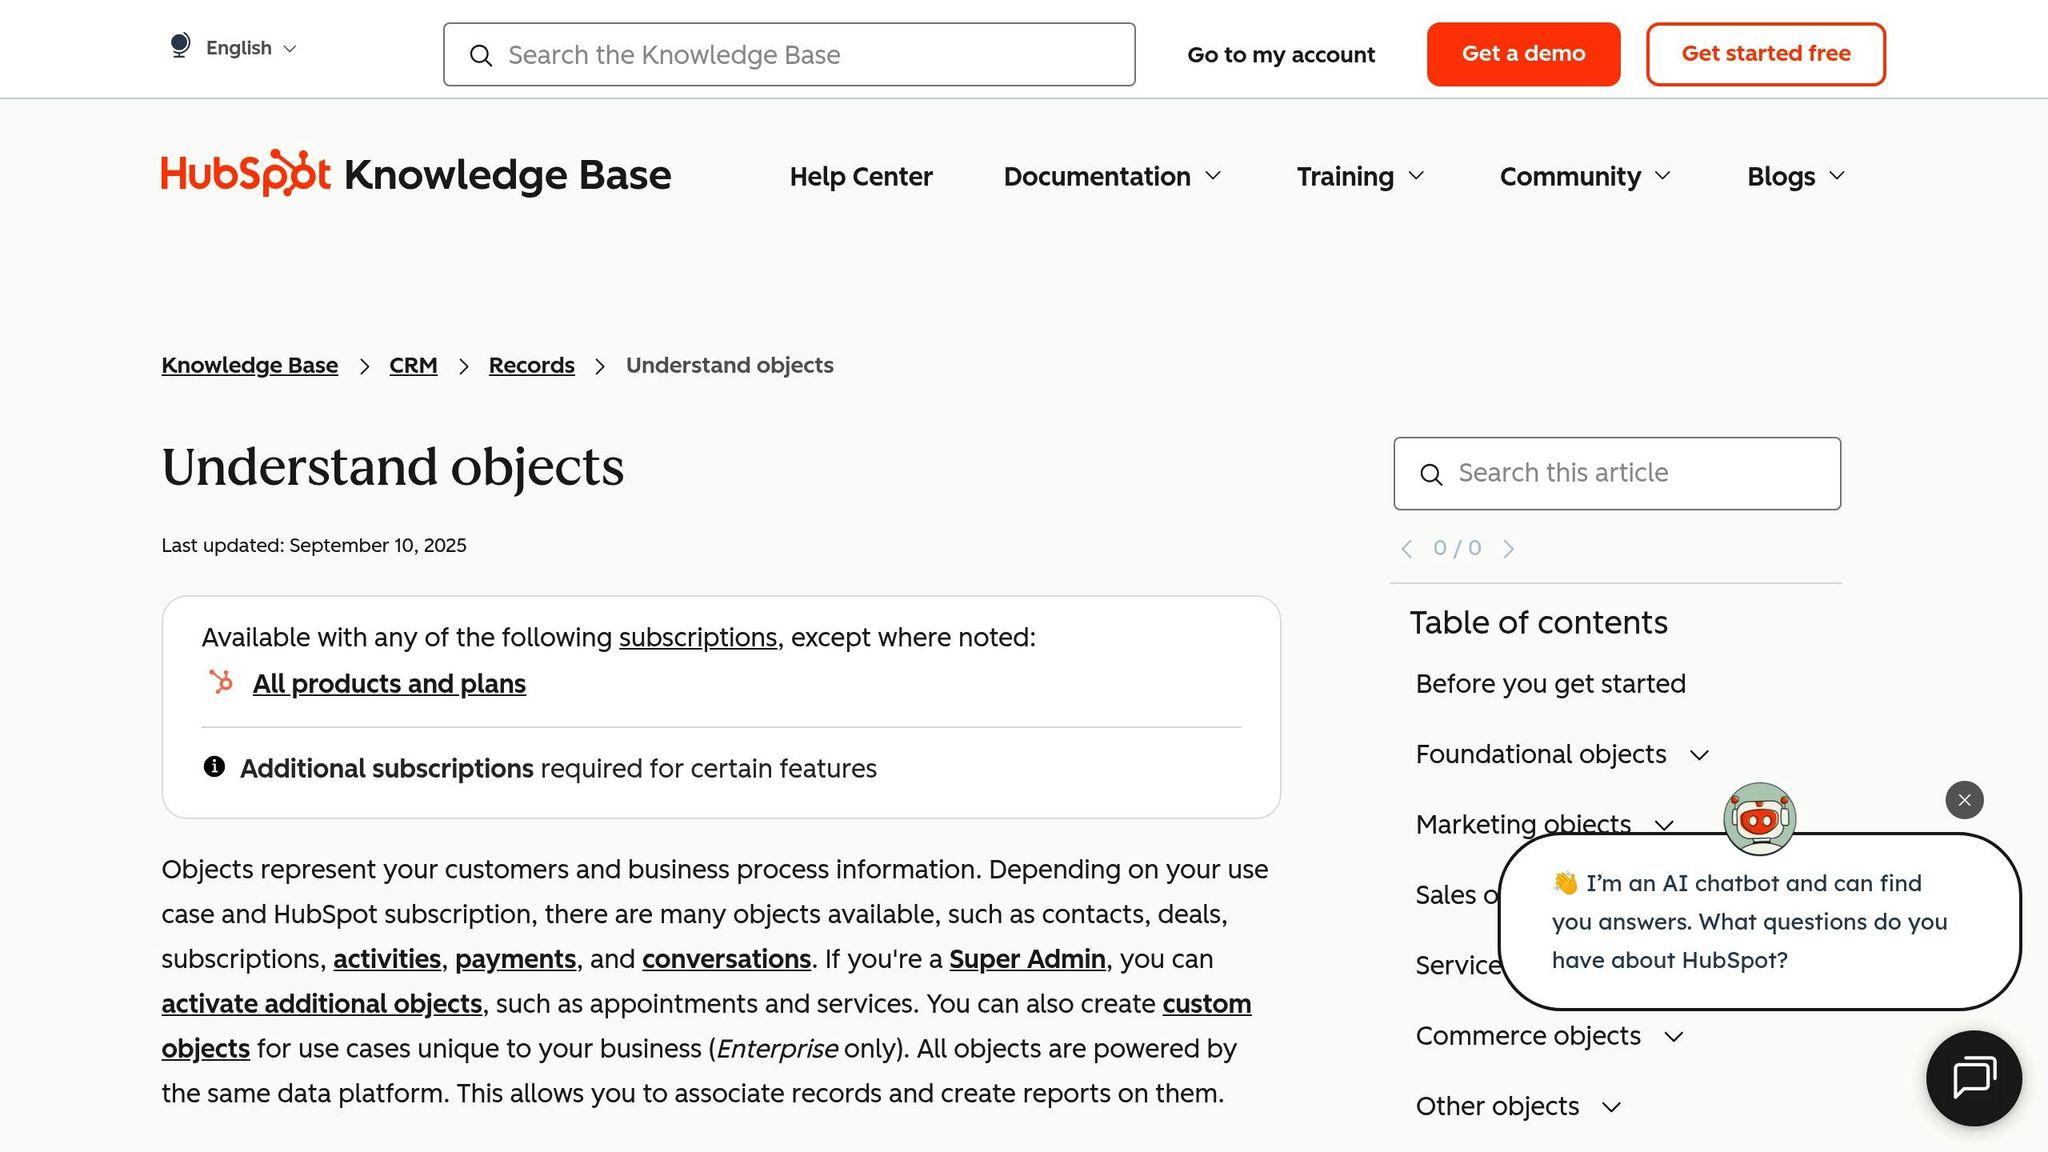Expand the Foundational objects section

[1698, 755]
